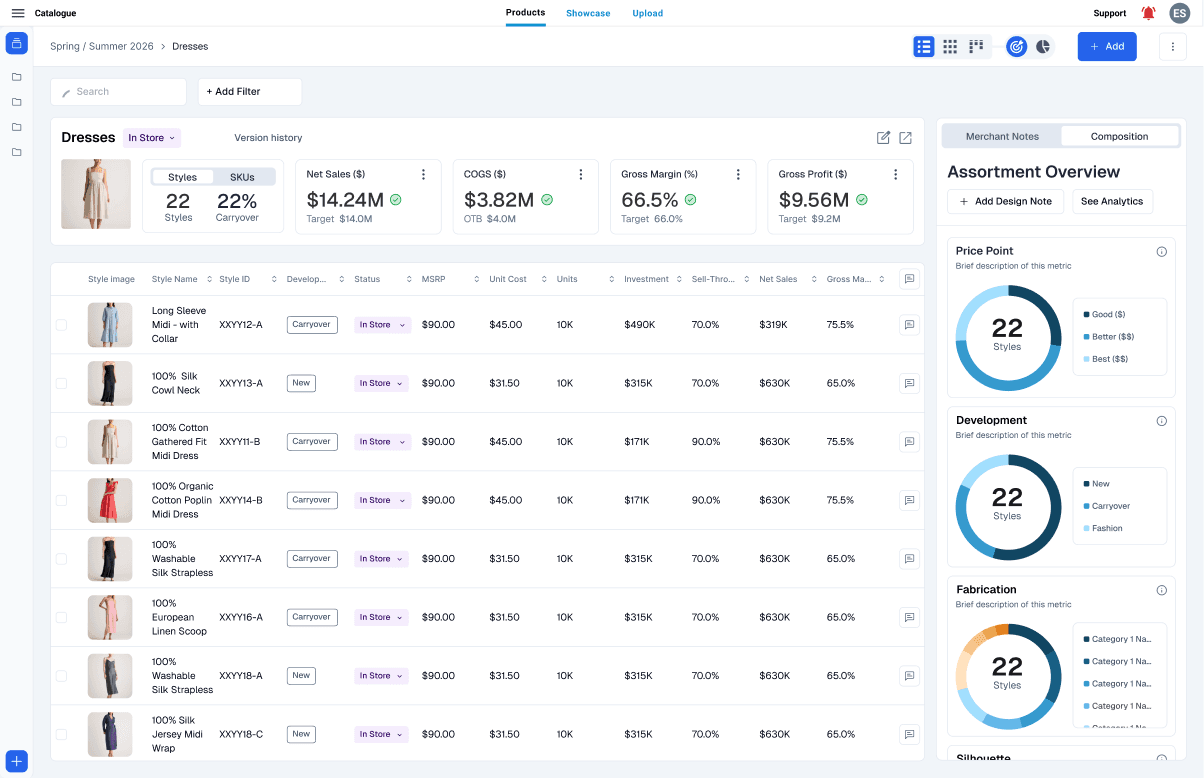Screen dimensions: 1204x778
Task: Open the kanban board view
Action: [x=975, y=46]
